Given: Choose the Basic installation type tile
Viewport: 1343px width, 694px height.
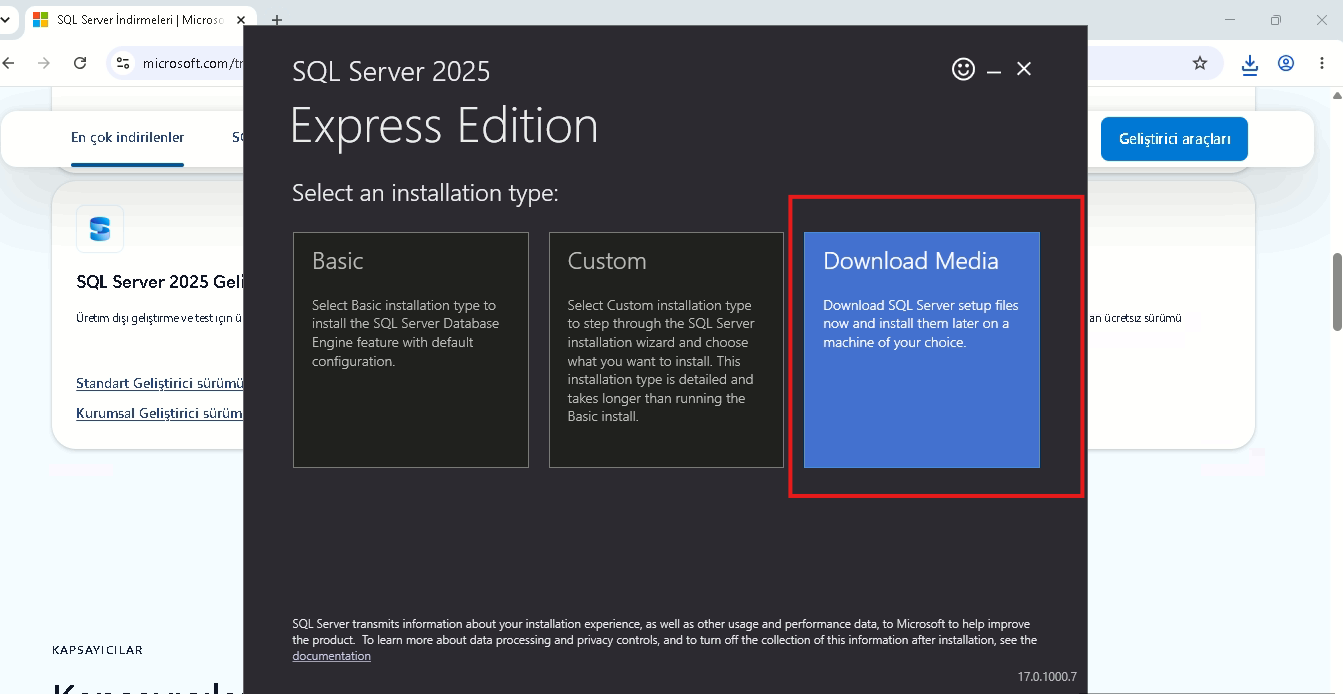Looking at the screenshot, I should click(410, 350).
